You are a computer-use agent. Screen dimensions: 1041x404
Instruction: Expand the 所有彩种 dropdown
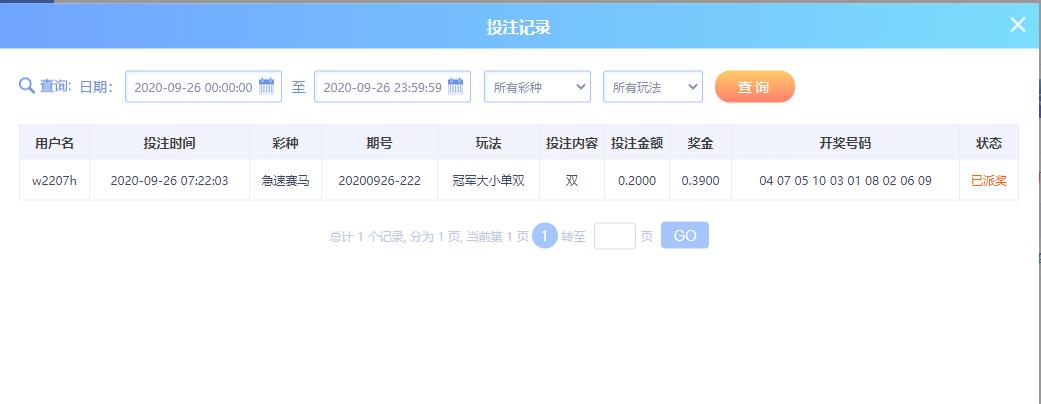pyautogui.click(x=537, y=87)
